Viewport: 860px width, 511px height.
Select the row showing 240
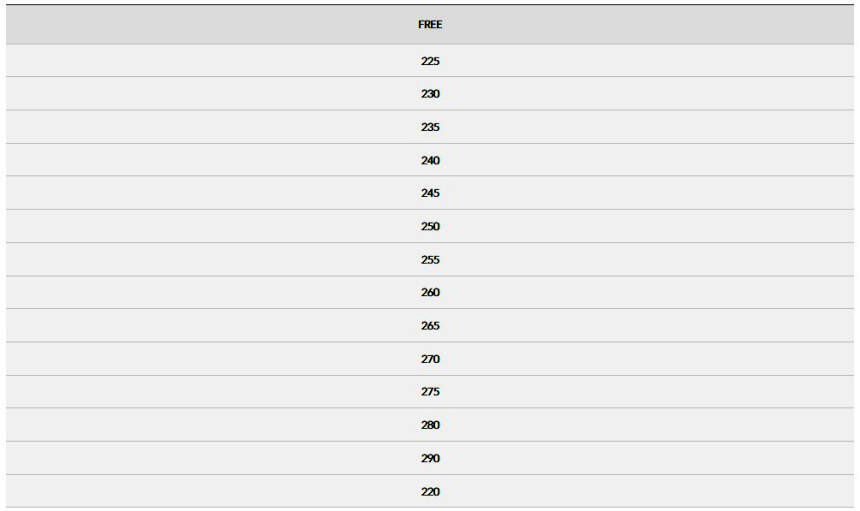[x=430, y=160]
